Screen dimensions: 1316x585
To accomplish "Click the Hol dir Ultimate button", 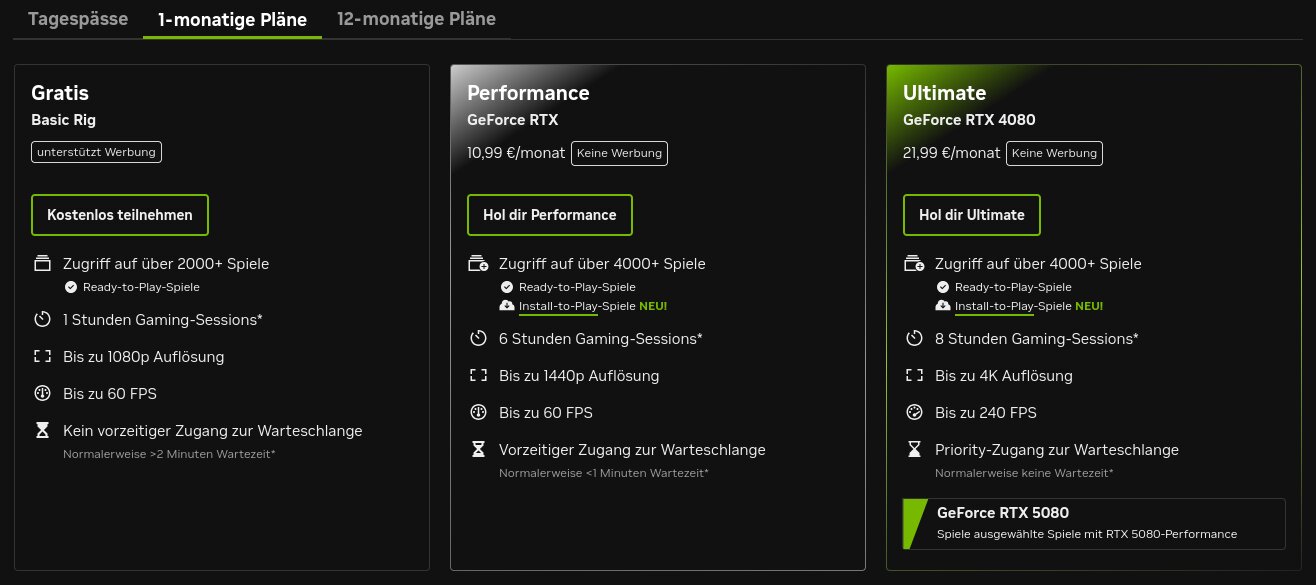I will point(971,214).
